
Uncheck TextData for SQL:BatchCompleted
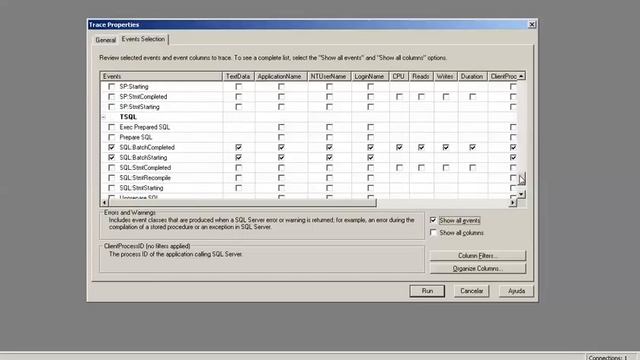pyautogui.click(x=238, y=147)
